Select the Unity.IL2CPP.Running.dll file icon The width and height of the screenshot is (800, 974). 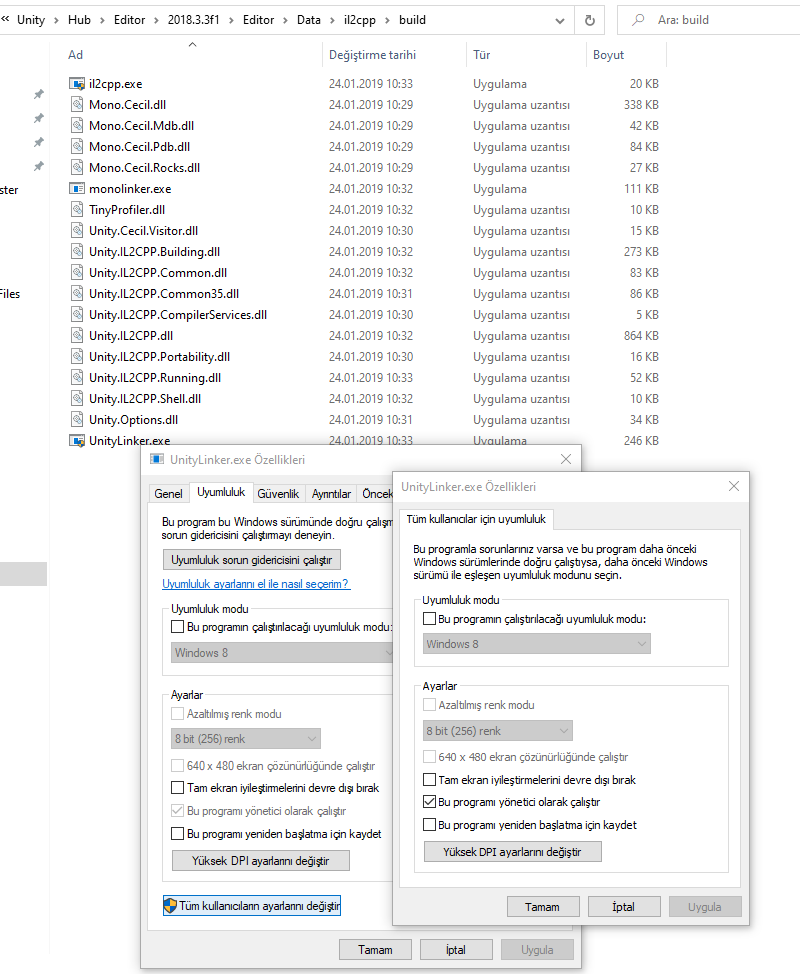[77, 378]
